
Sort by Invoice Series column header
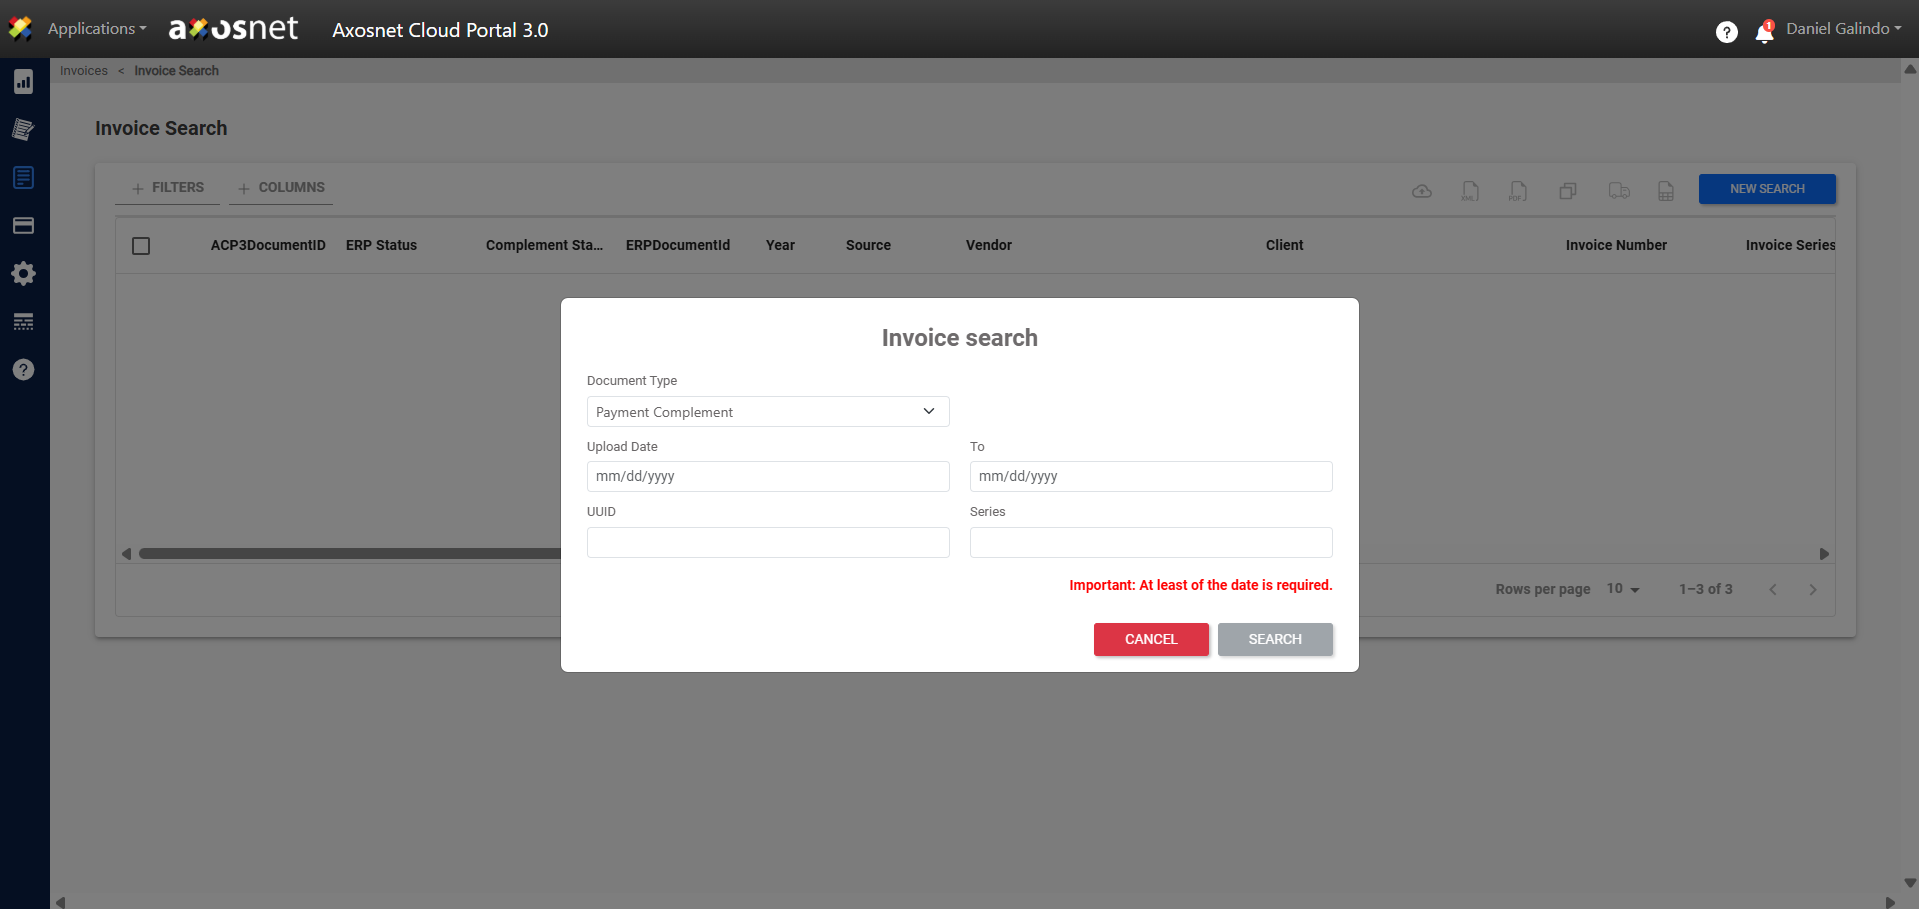[x=1790, y=246]
